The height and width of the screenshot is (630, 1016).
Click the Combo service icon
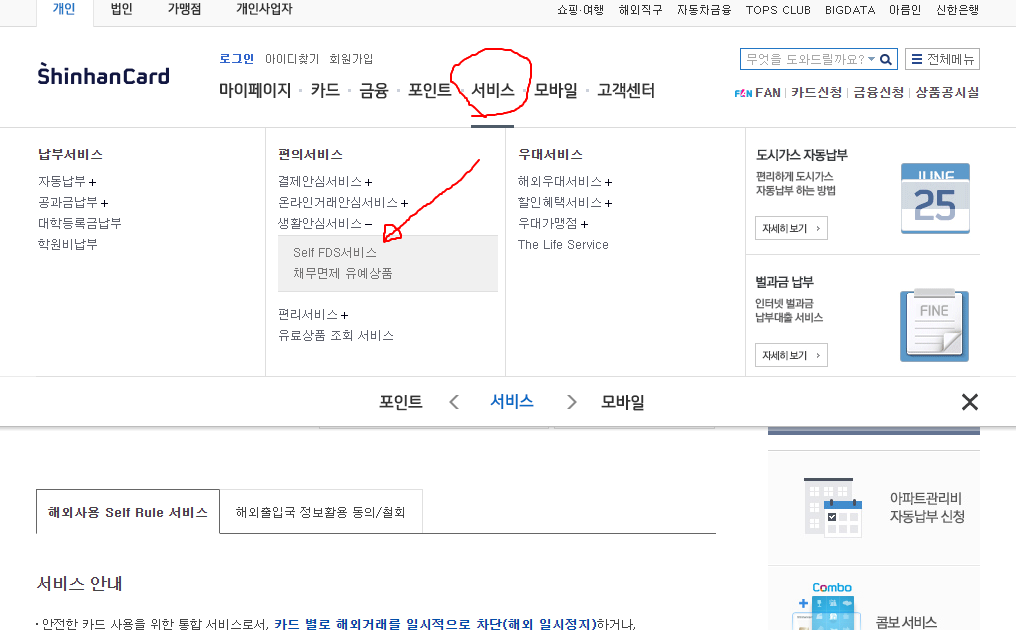click(x=829, y=605)
